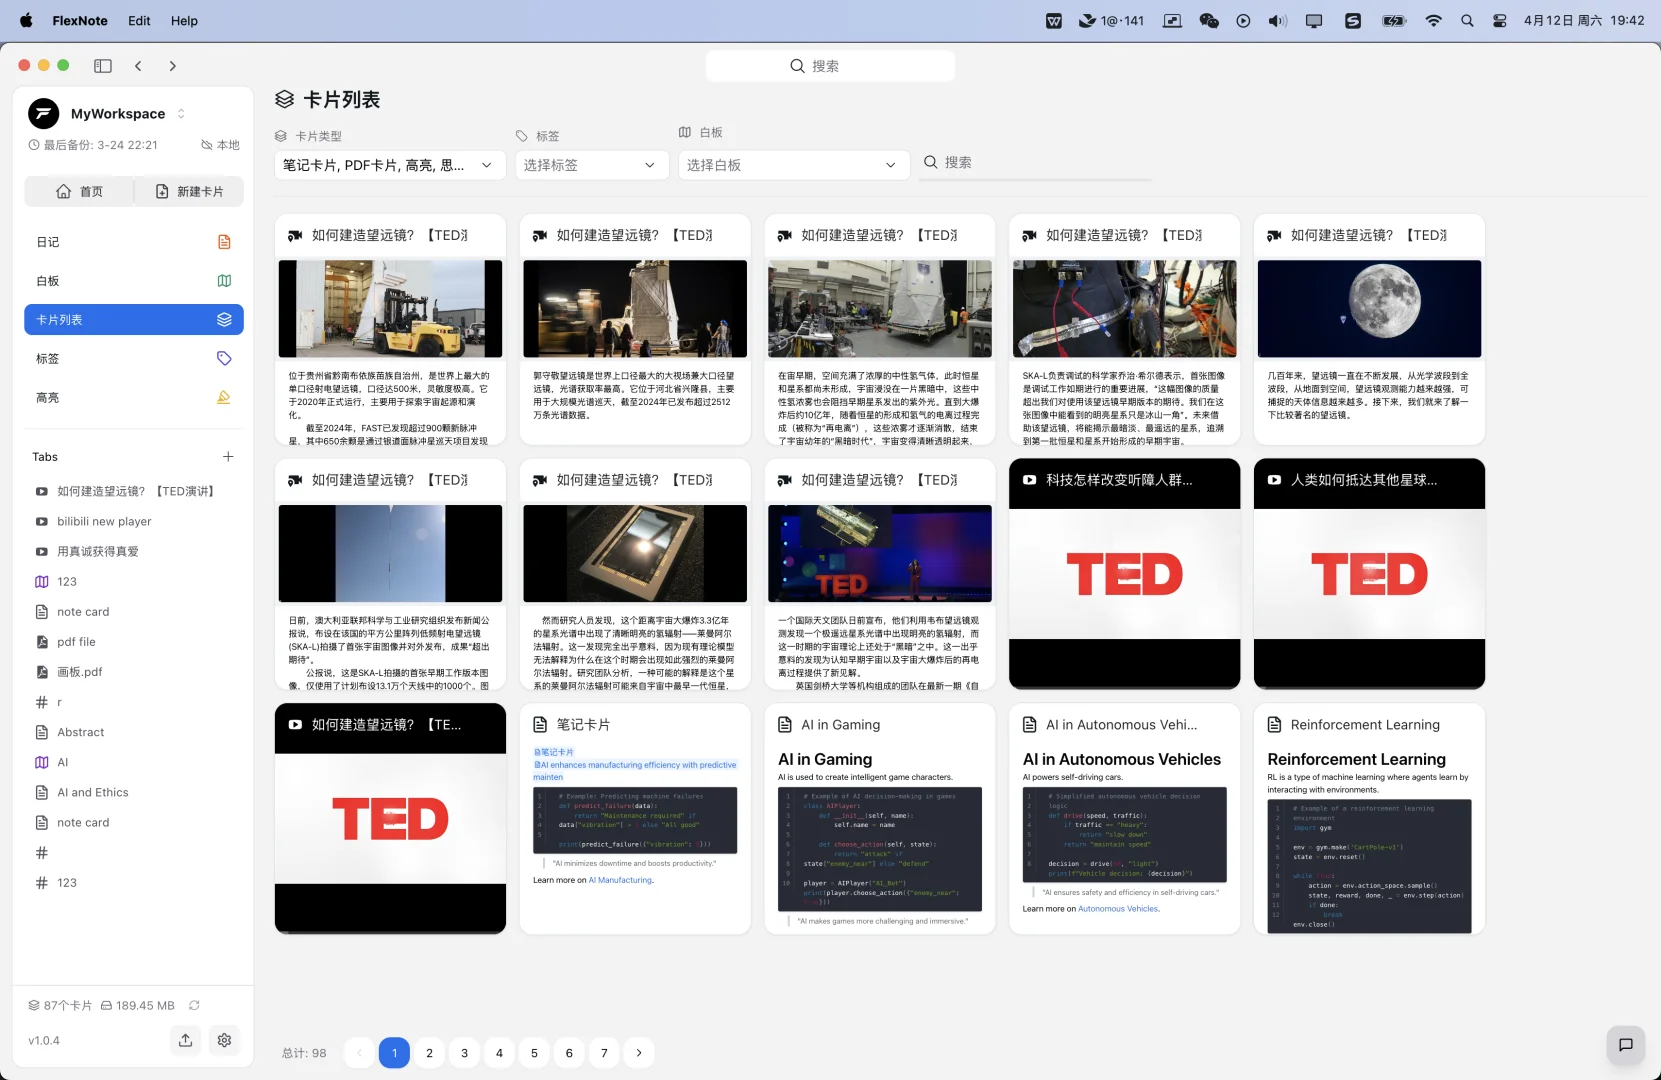Open the bilibili new player tab
1661x1080 pixels.
coord(134,521)
